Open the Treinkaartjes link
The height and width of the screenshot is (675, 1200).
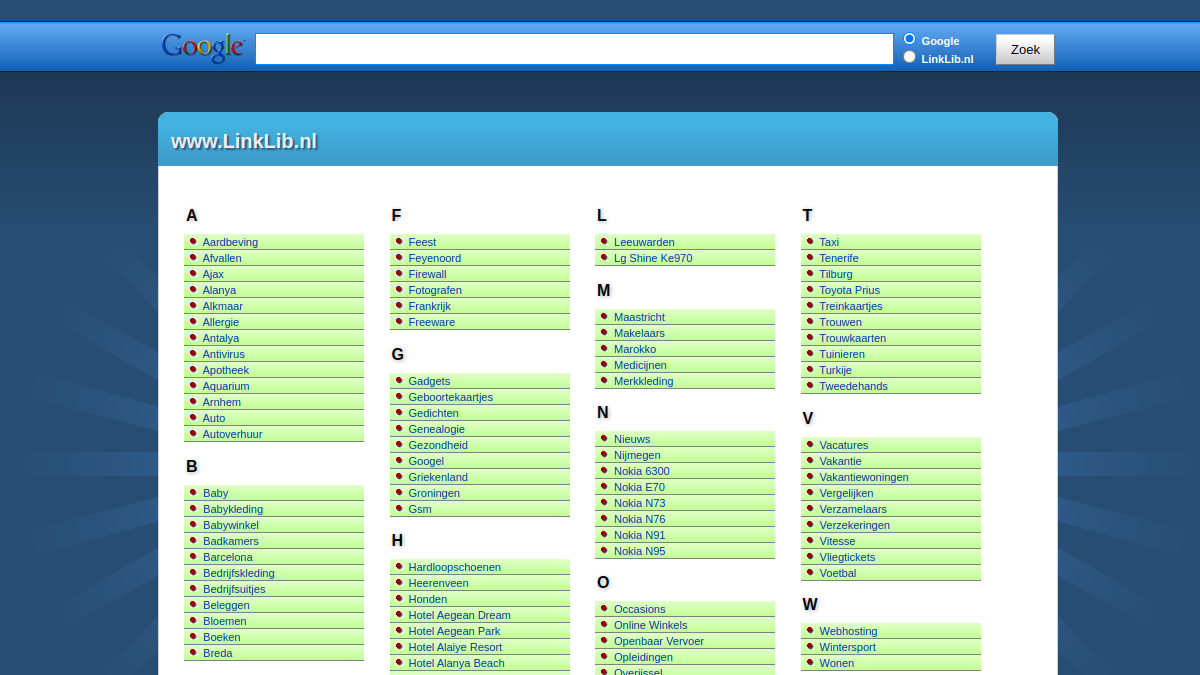point(851,306)
